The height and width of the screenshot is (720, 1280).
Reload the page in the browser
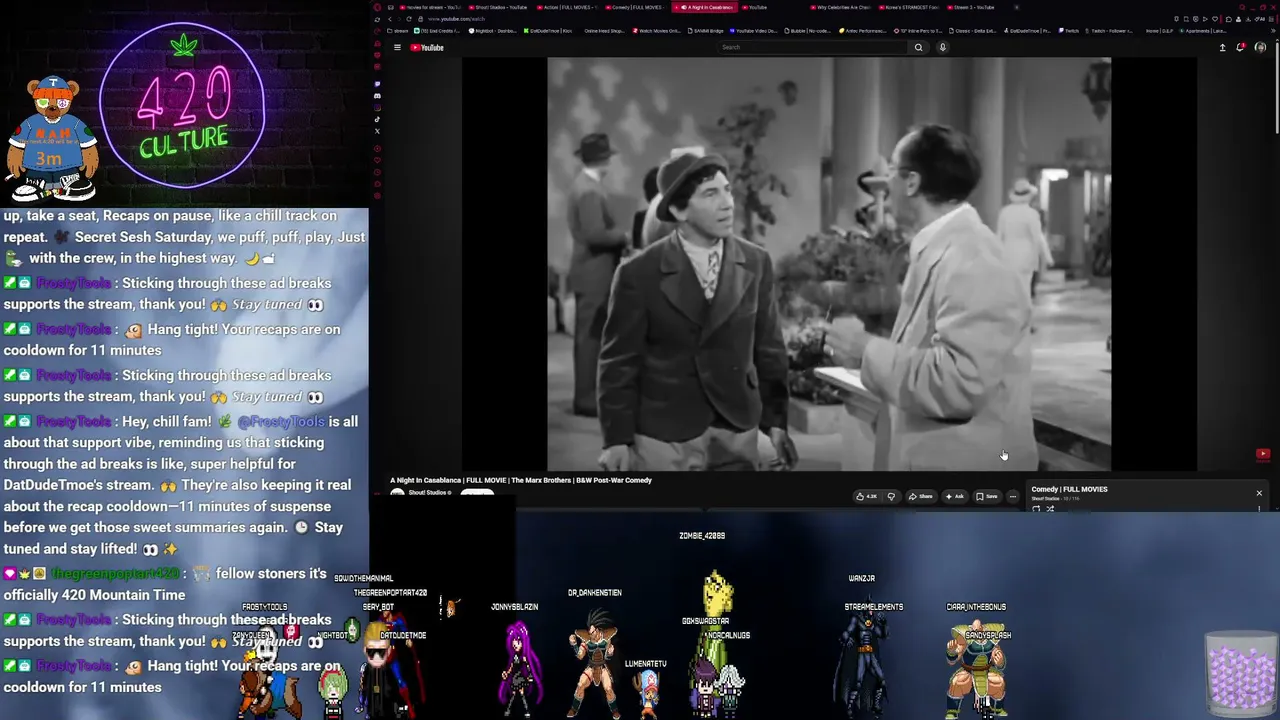(408, 19)
